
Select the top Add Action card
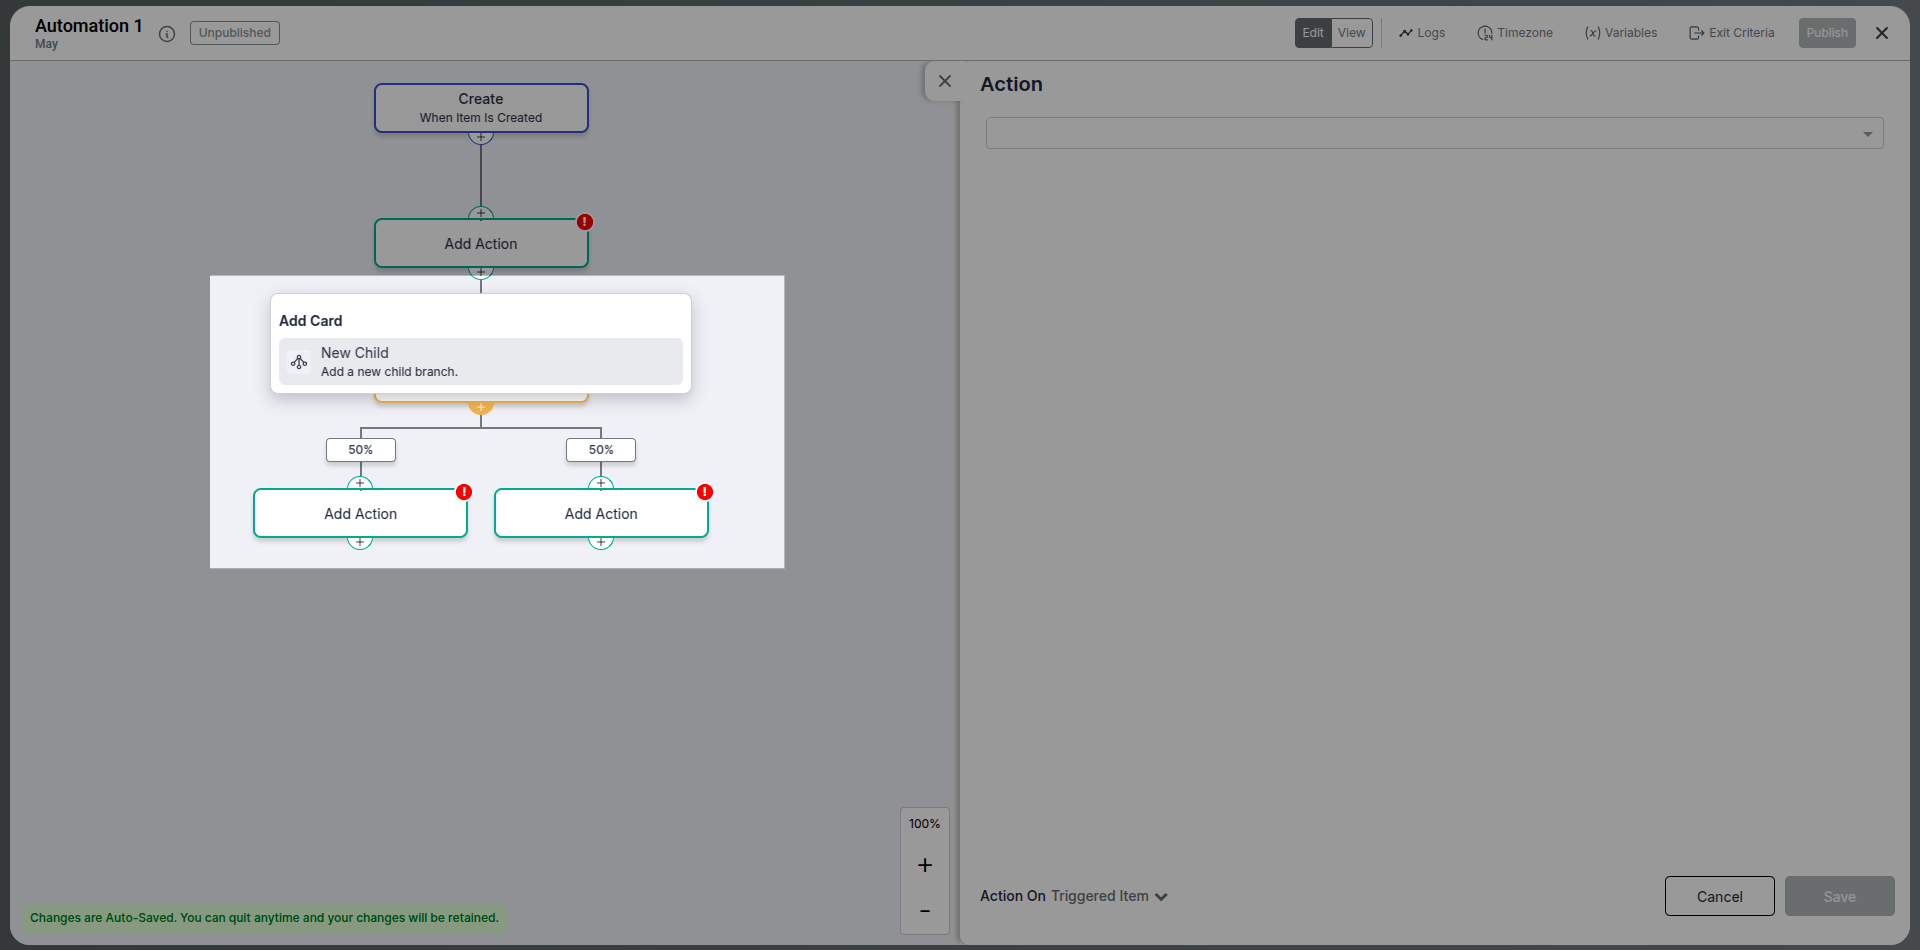[481, 243]
